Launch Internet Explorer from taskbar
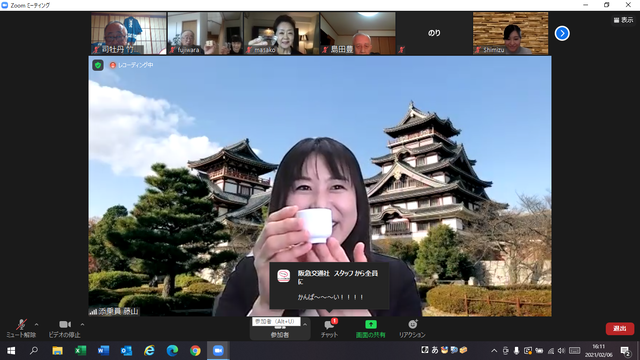The width and height of the screenshot is (640, 360). point(149,351)
